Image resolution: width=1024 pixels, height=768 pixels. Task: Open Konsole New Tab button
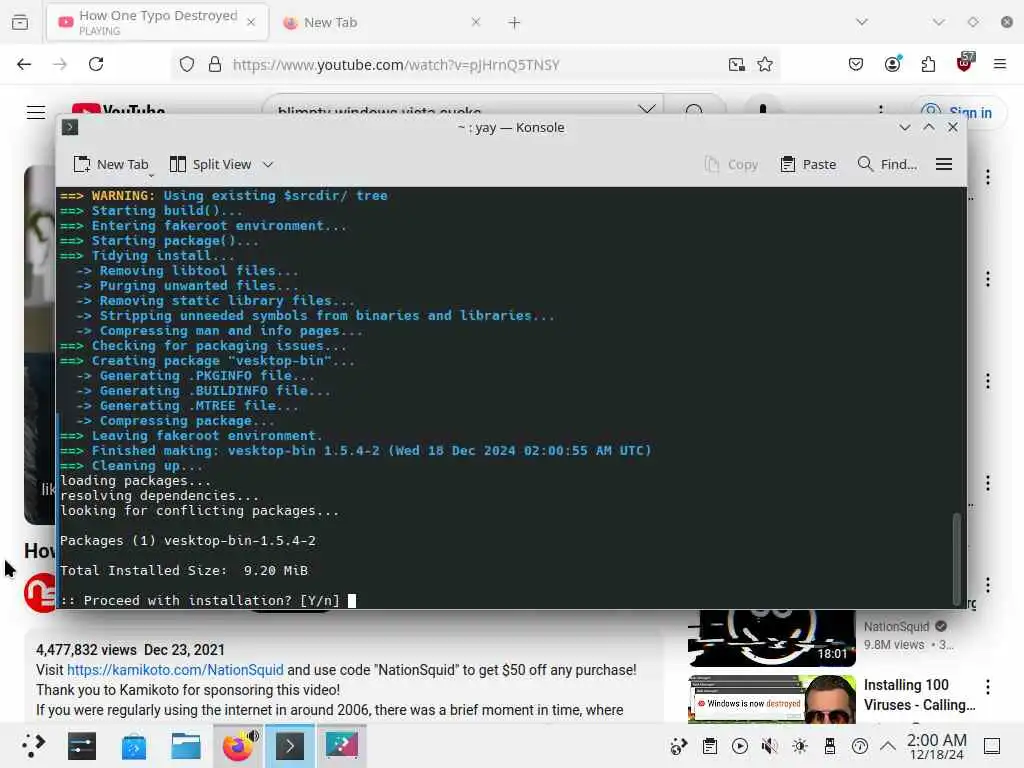pyautogui.click(x=111, y=165)
